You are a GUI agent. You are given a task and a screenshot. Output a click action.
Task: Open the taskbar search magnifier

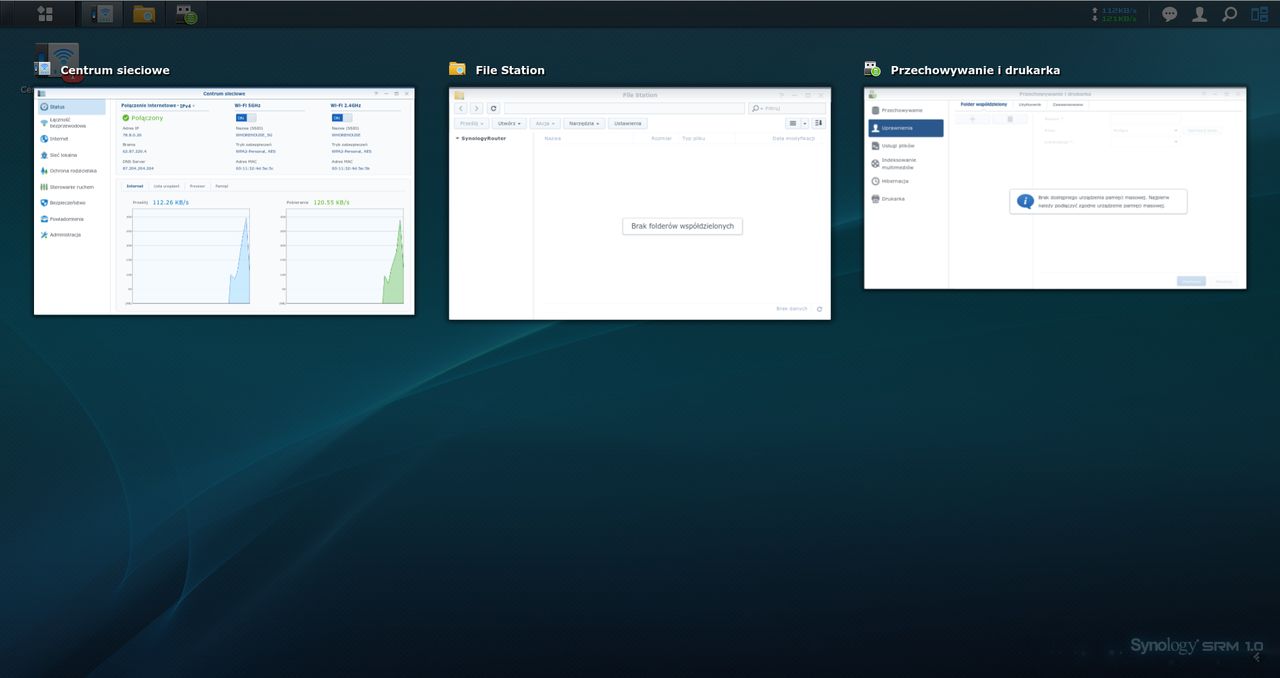pos(1230,14)
